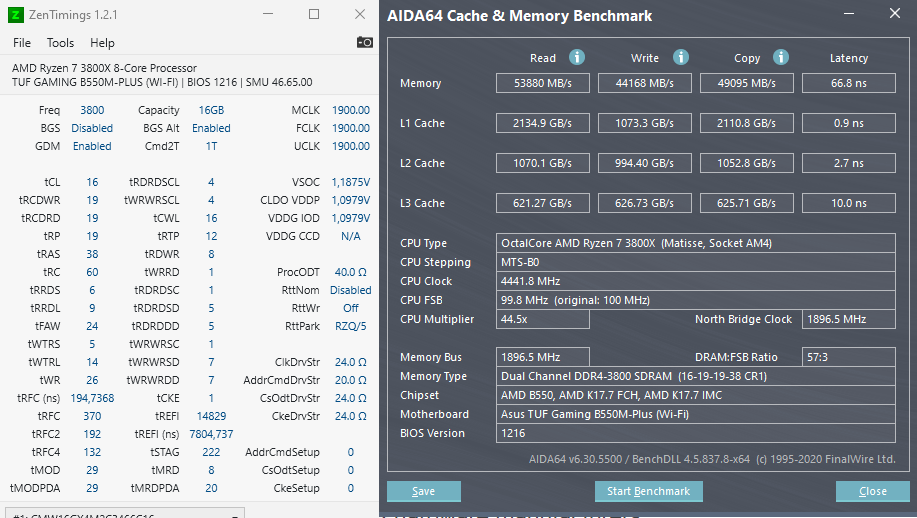
Task: Click the VSOC value 1,1875V
Action: (351, 182)
